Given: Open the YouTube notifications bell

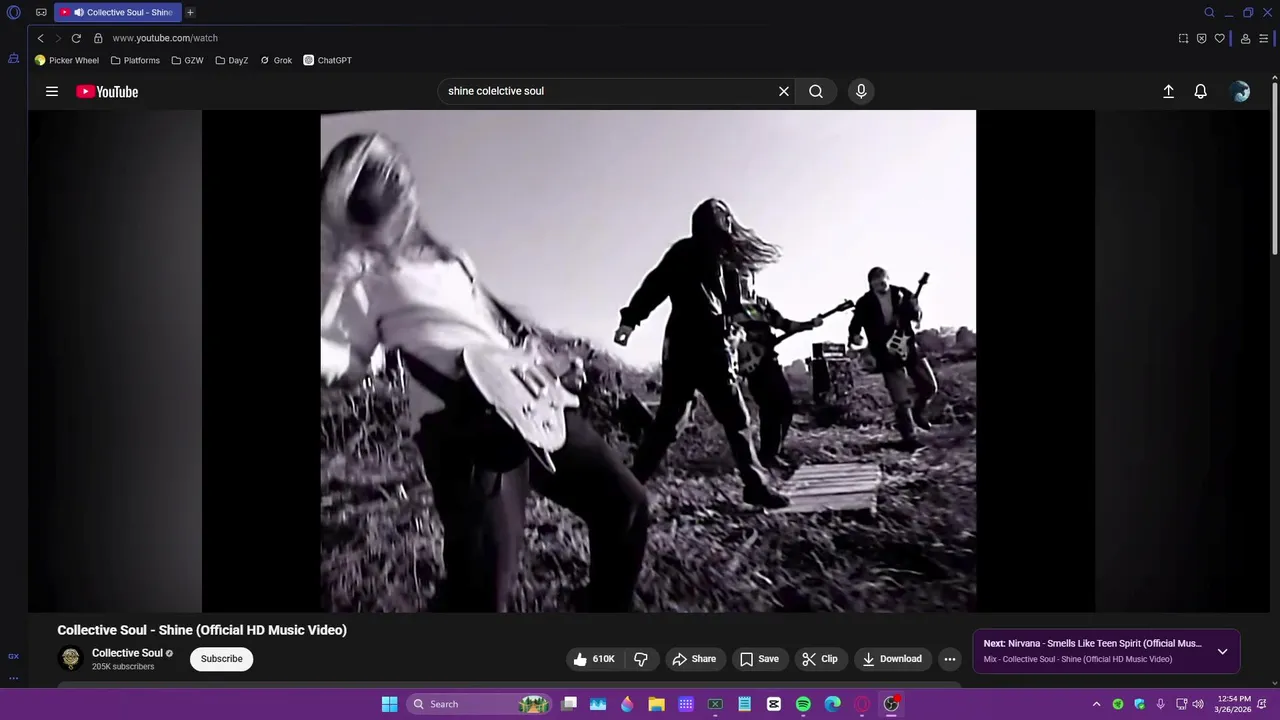Looking at the screenshot, I should [x=1201, y=91].
